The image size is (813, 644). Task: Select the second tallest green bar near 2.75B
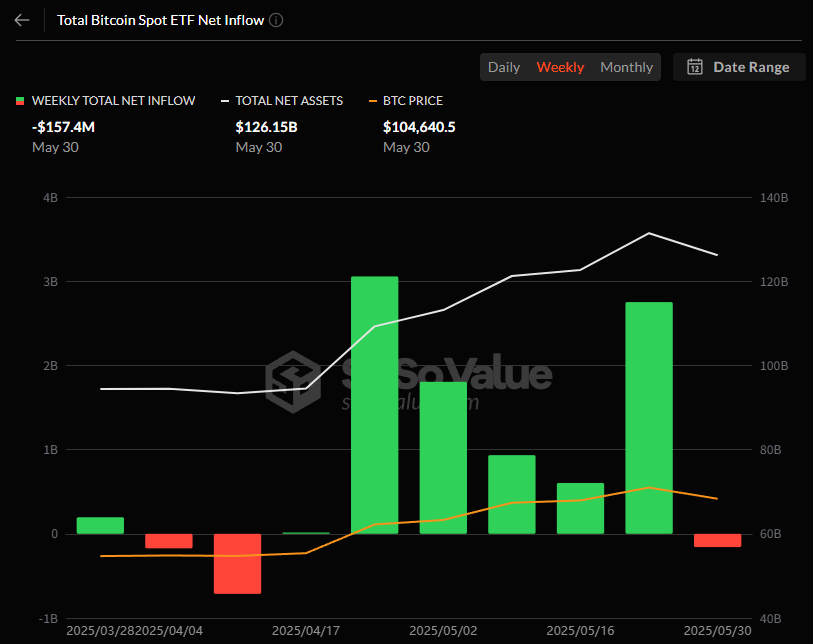point(649,418)
